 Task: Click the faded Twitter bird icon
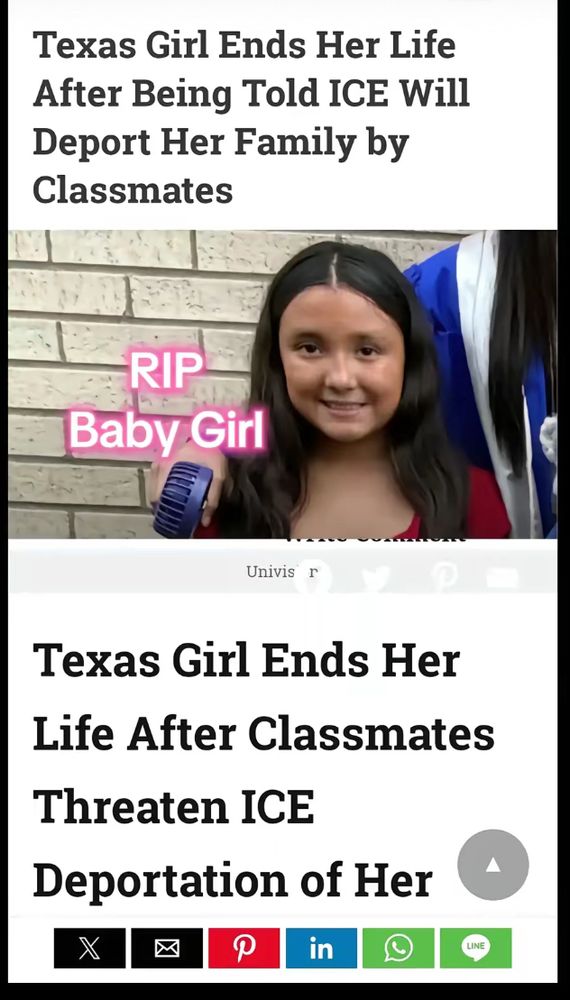tap(376, 577)
